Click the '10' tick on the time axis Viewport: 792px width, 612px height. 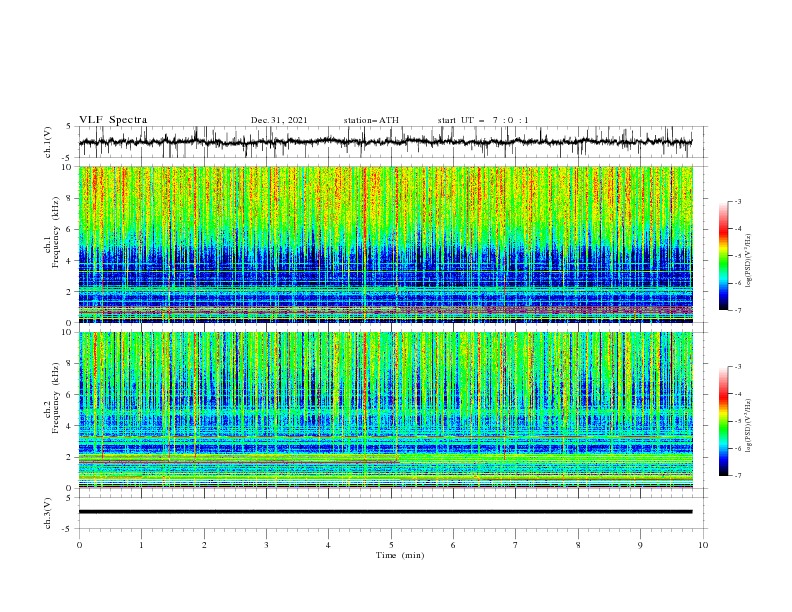[x=703, y=545]
